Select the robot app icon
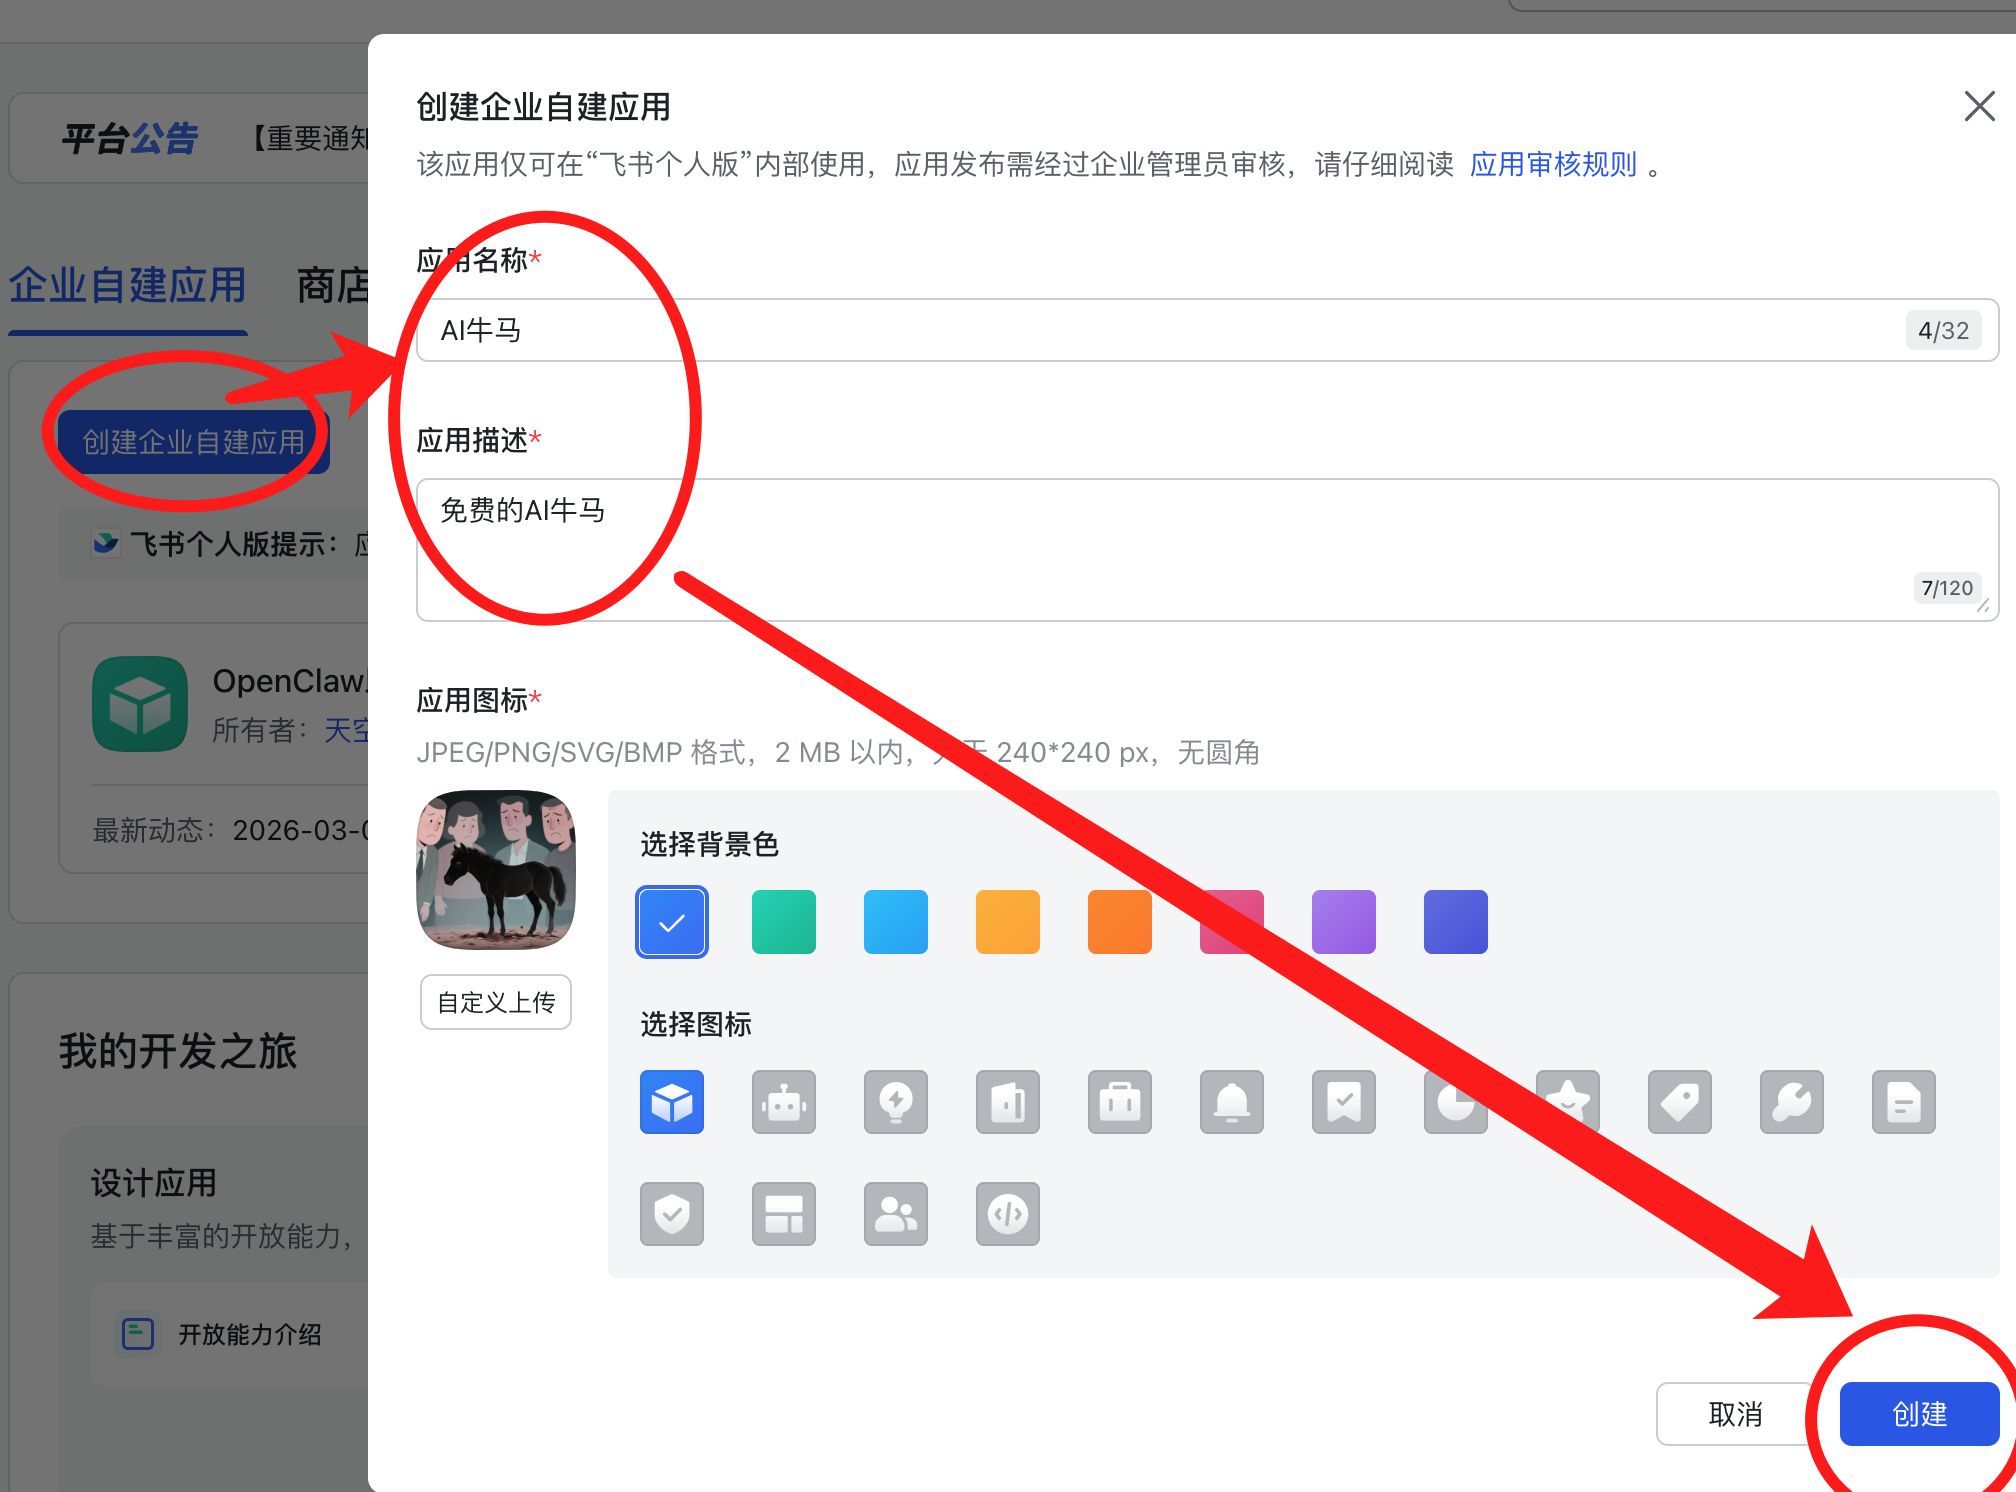The width and height of the screenshot is (2016, 1492). click(x=784, y=1102)
